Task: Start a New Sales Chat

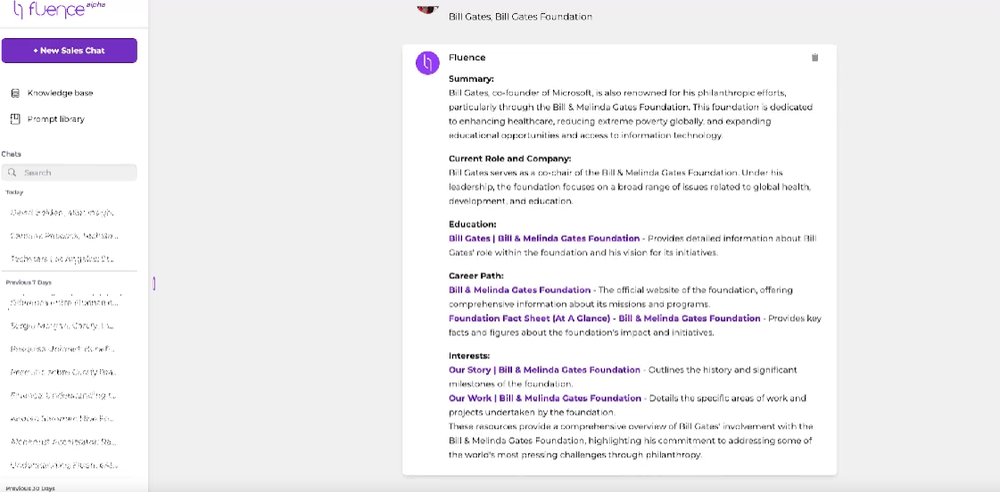Action: (69, 50)
